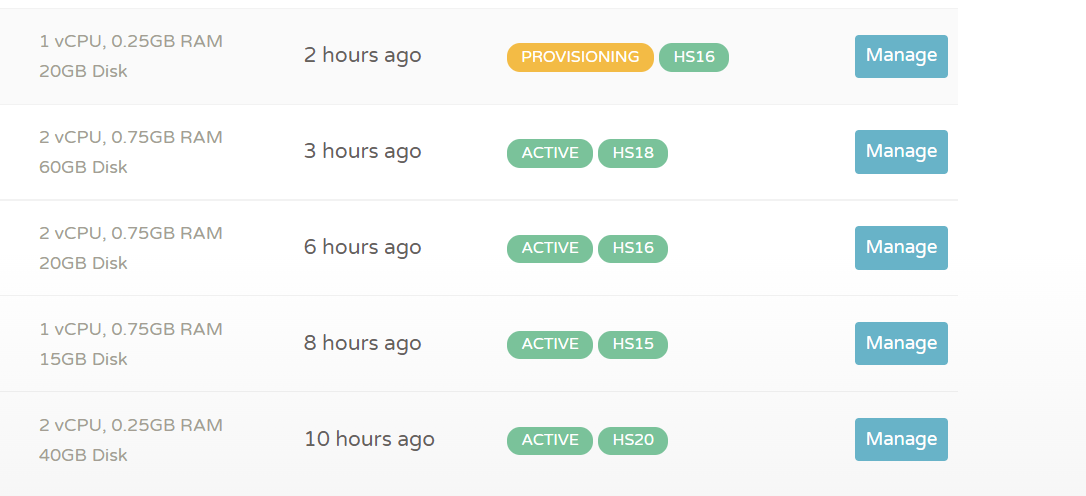This screenshot has width=1086, height=496.
Task: Open Manage for the HS18 server
Action: click(x=901, y=152)
